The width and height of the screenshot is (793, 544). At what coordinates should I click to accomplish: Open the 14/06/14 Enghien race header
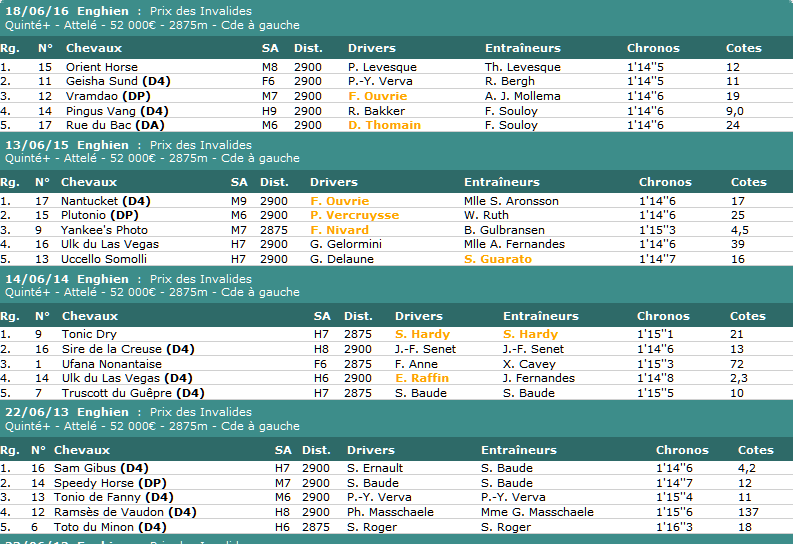[x=67, y=279]
